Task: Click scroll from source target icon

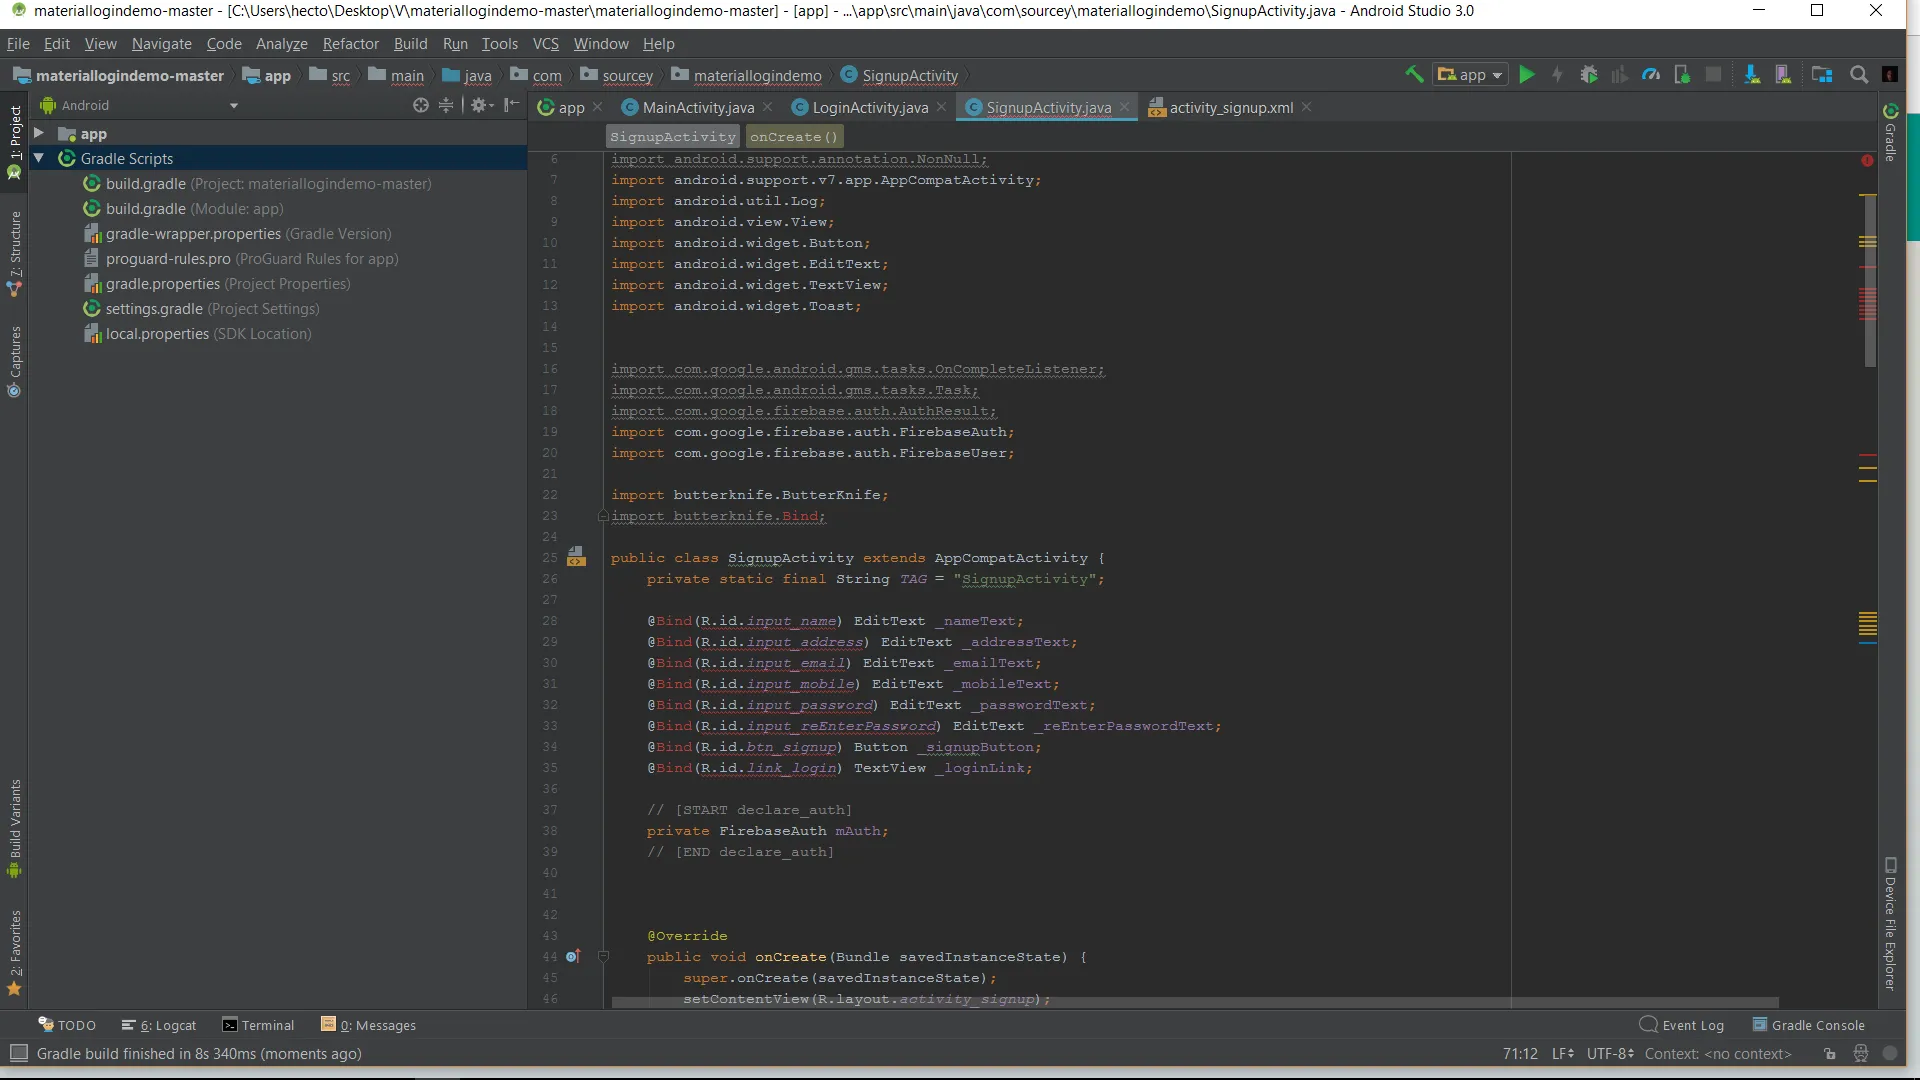Action: pyautogui.click(x=420, y=105)
